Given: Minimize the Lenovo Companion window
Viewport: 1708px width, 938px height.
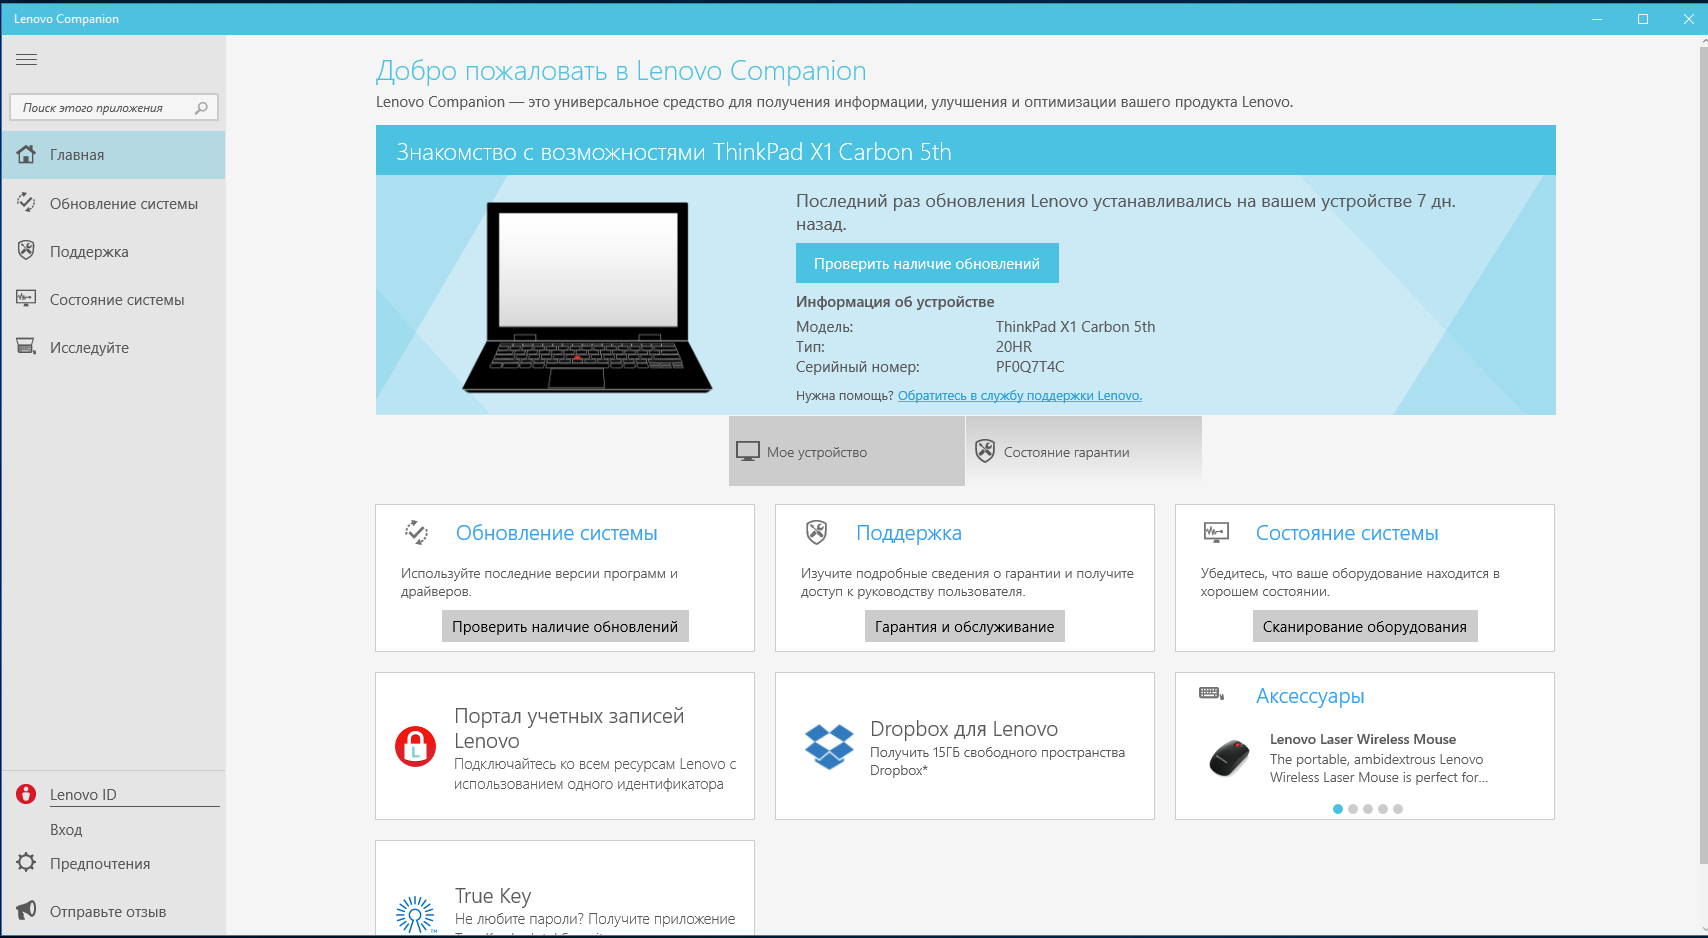Looking at the screenshot, I should pos(1597,19).
